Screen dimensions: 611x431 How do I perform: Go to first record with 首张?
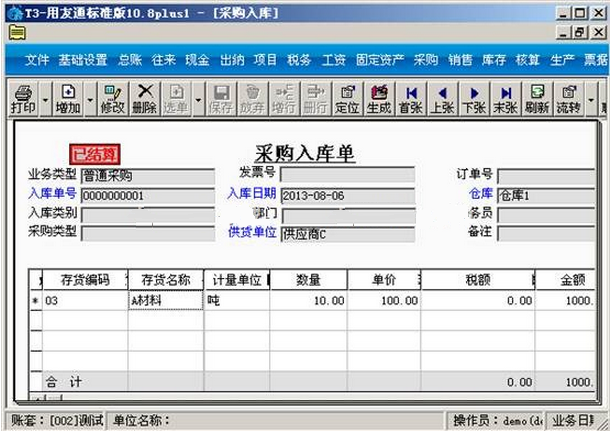(411, 98)
